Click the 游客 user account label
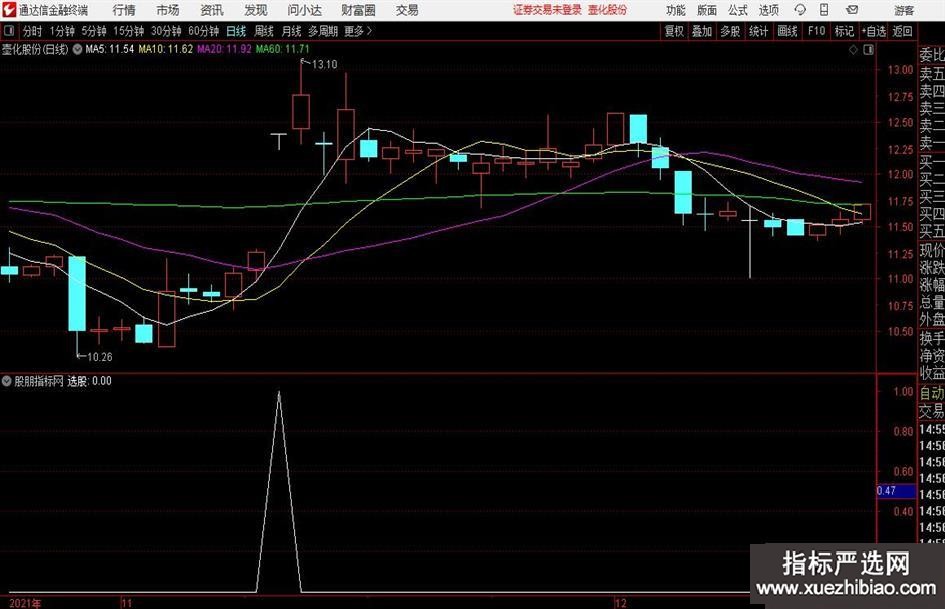The image size is (945, 609). click(904, 10)
